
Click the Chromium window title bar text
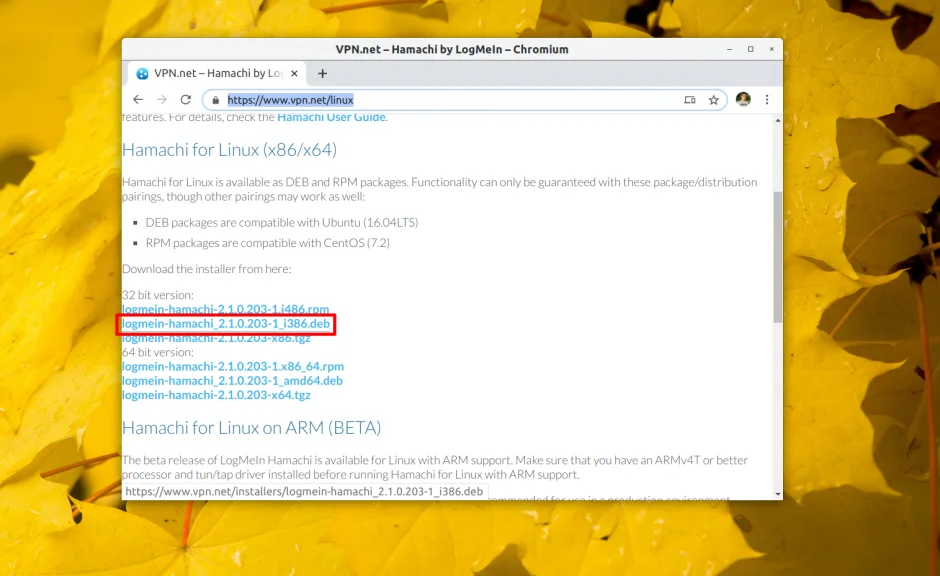pyautogui.click(x=452, y=49)
